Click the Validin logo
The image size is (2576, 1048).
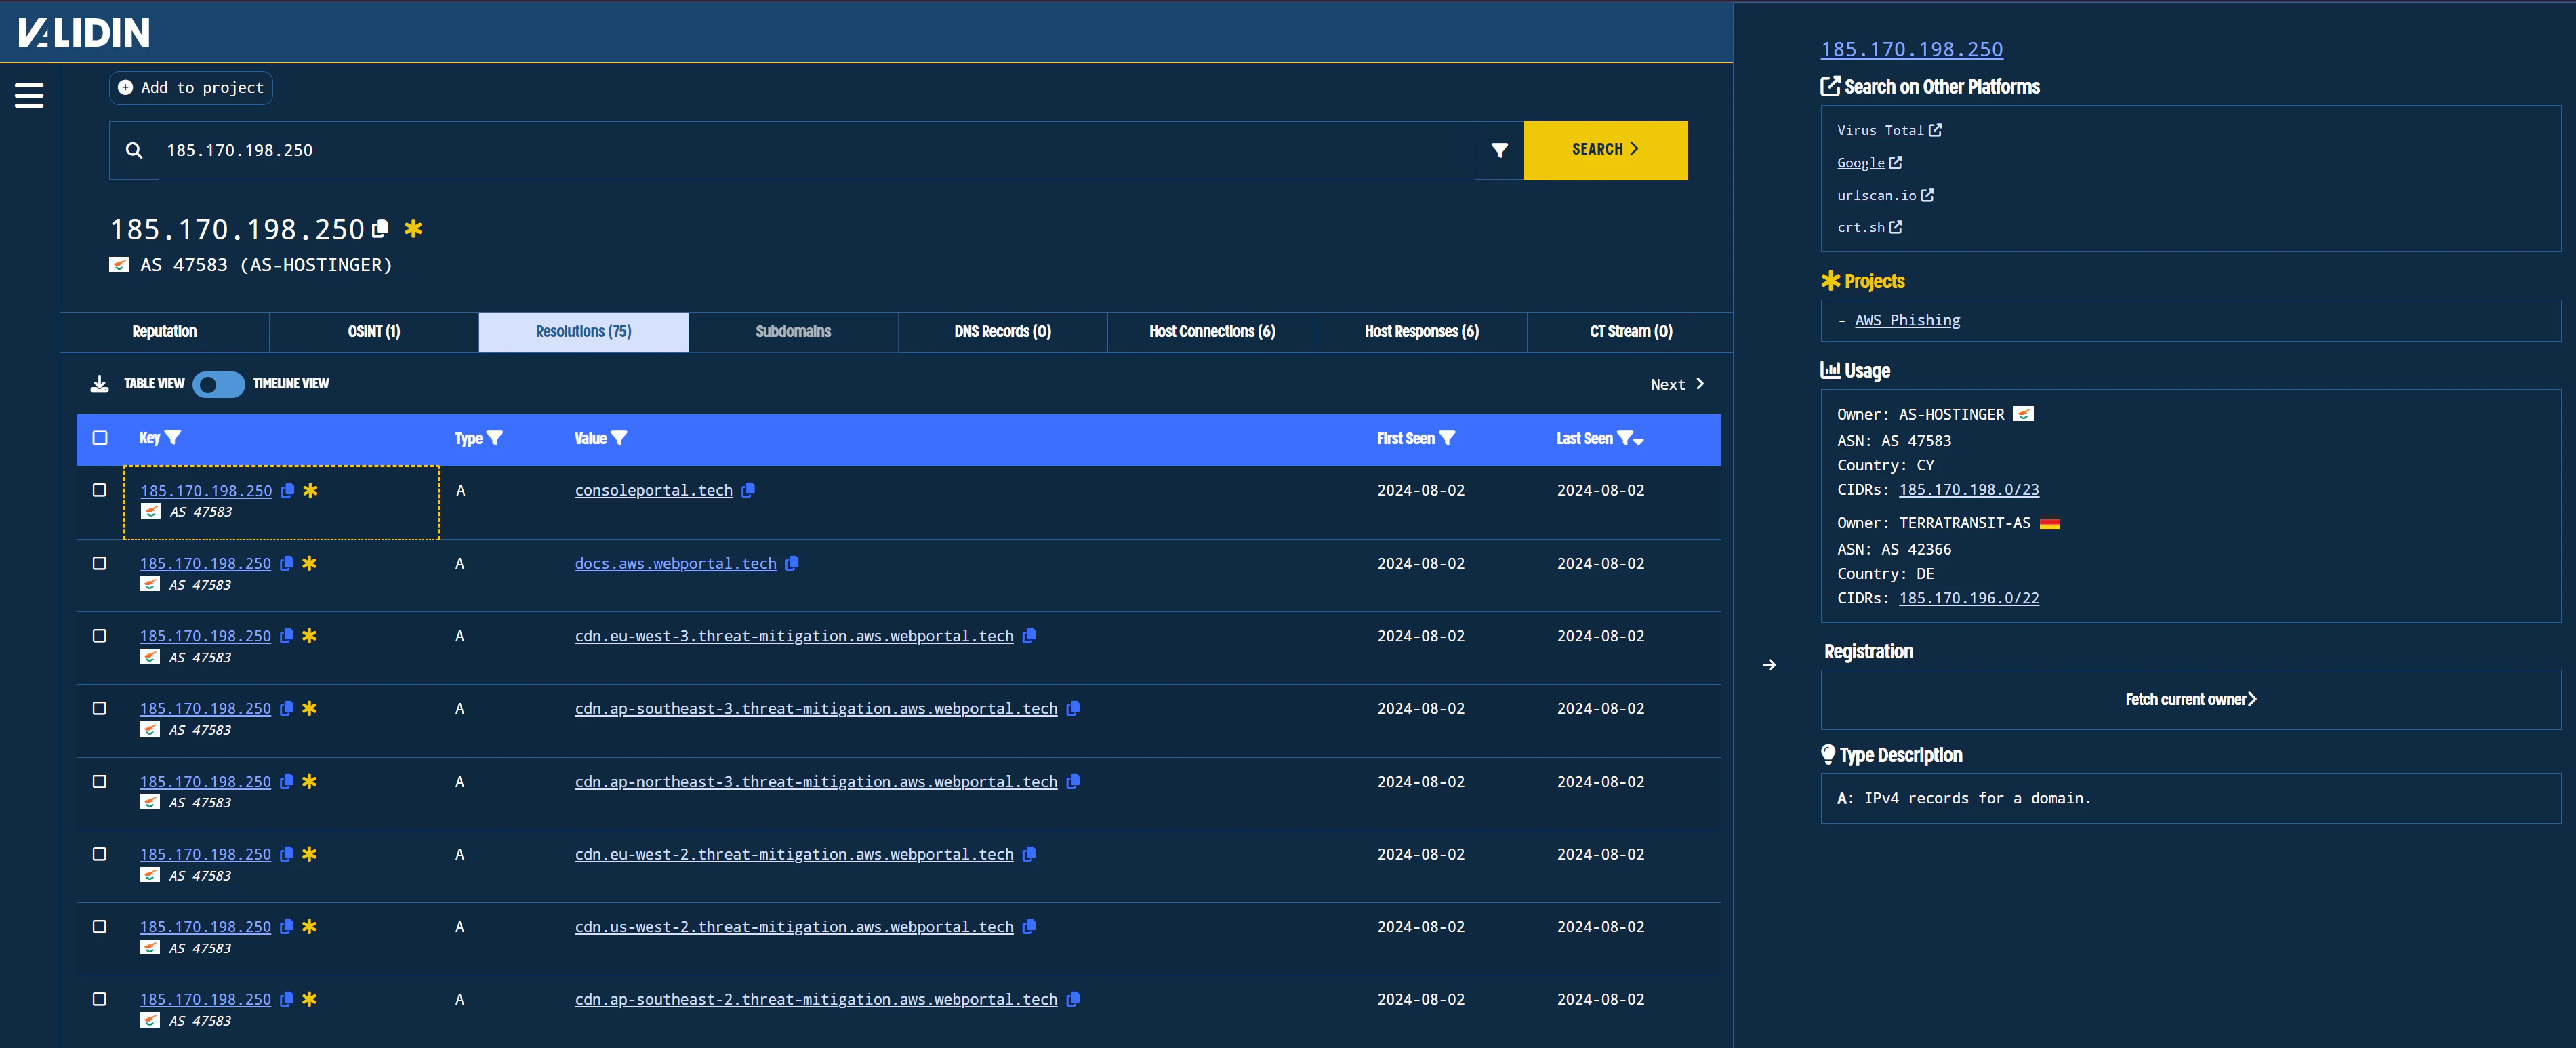tap(84, 33)
